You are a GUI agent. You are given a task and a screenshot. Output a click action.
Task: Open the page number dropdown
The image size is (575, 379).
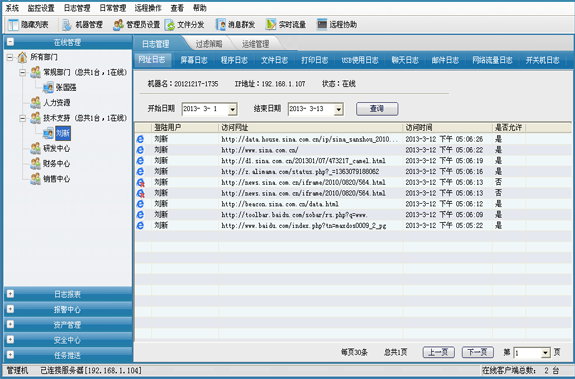(x=546, y=353)
